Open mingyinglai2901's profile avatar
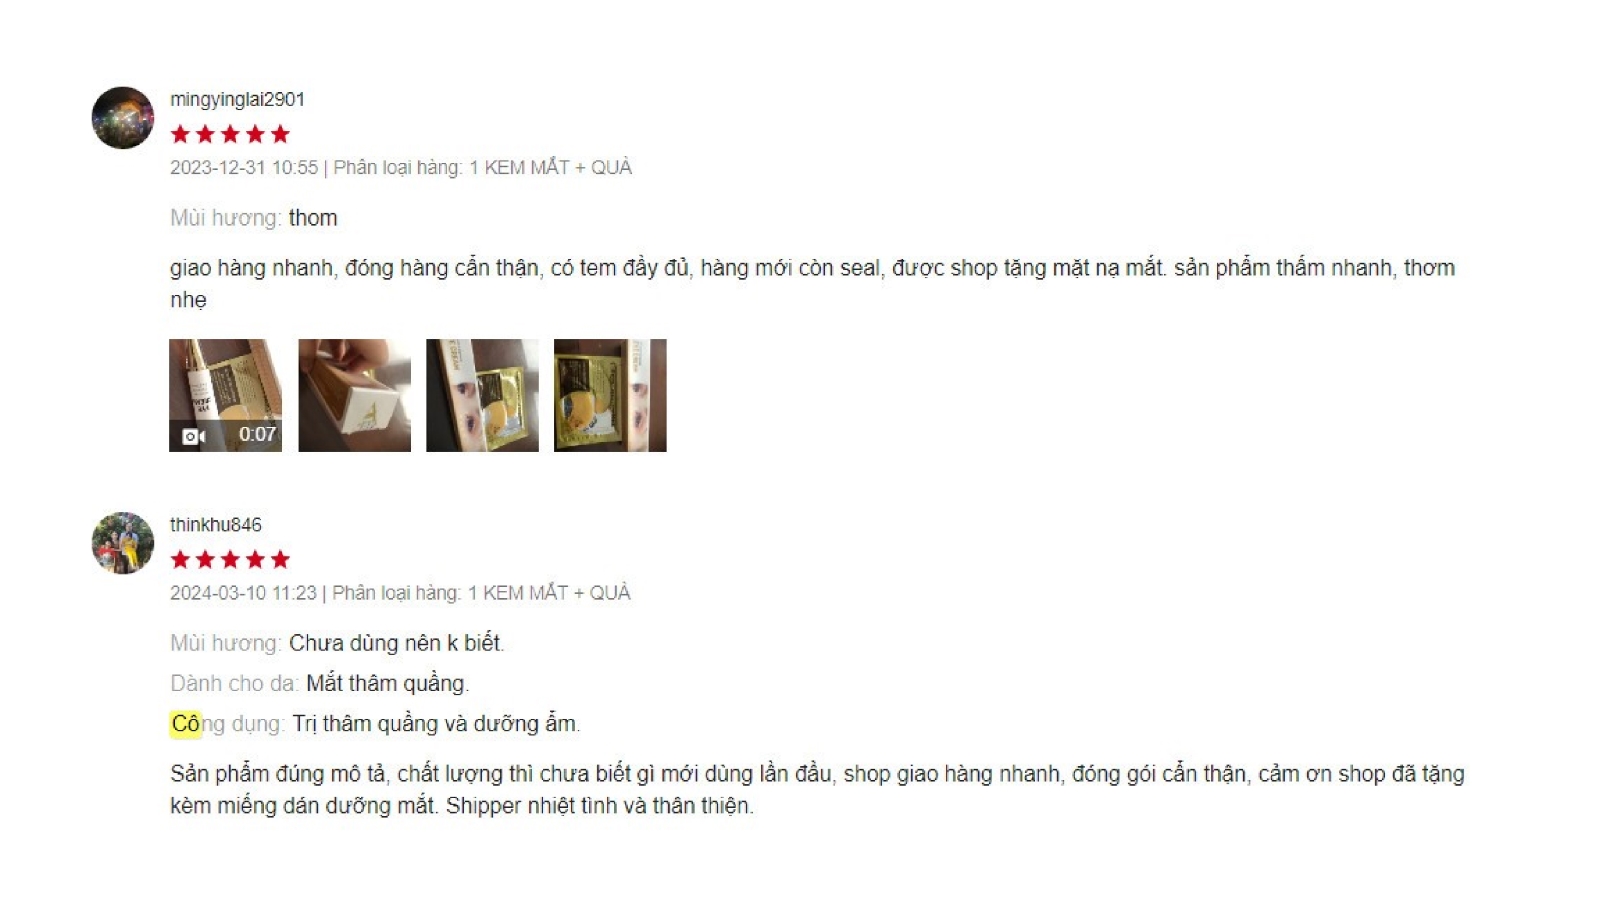The image size is (1600, 897). (123, 118)
